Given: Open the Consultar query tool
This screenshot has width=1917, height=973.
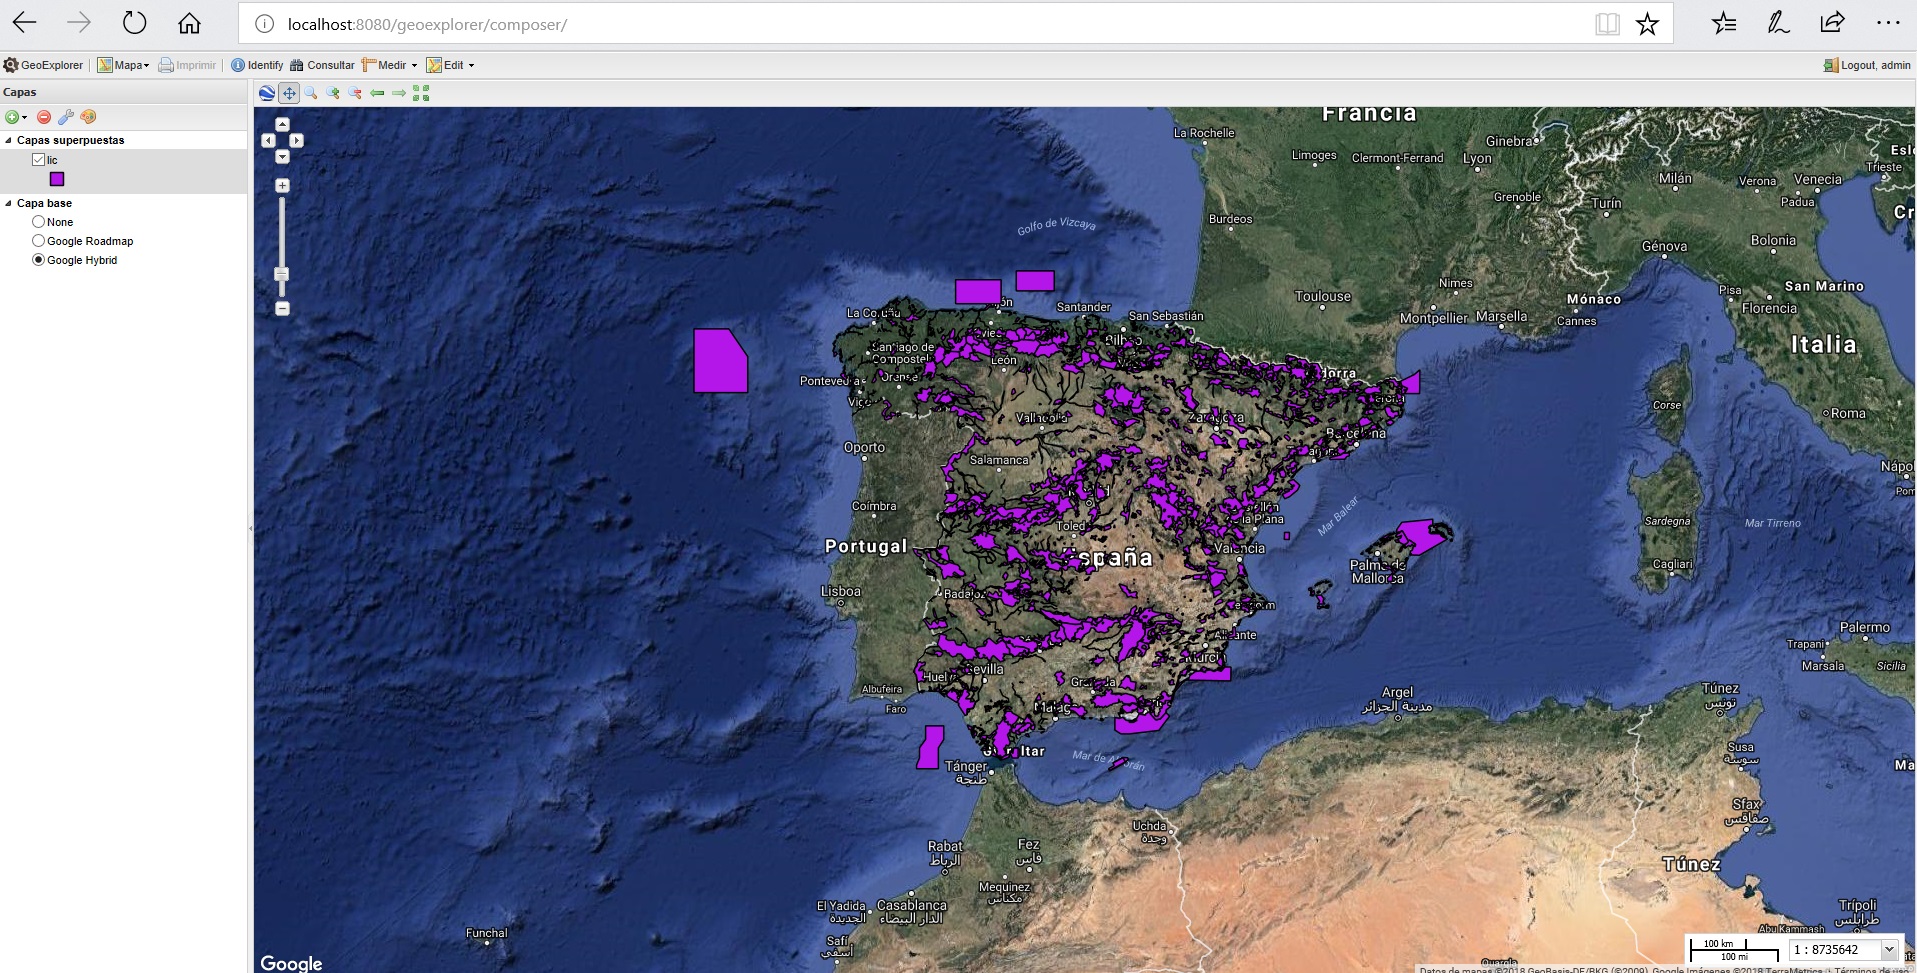Looking at the screenshot, I should coord(322,65).
